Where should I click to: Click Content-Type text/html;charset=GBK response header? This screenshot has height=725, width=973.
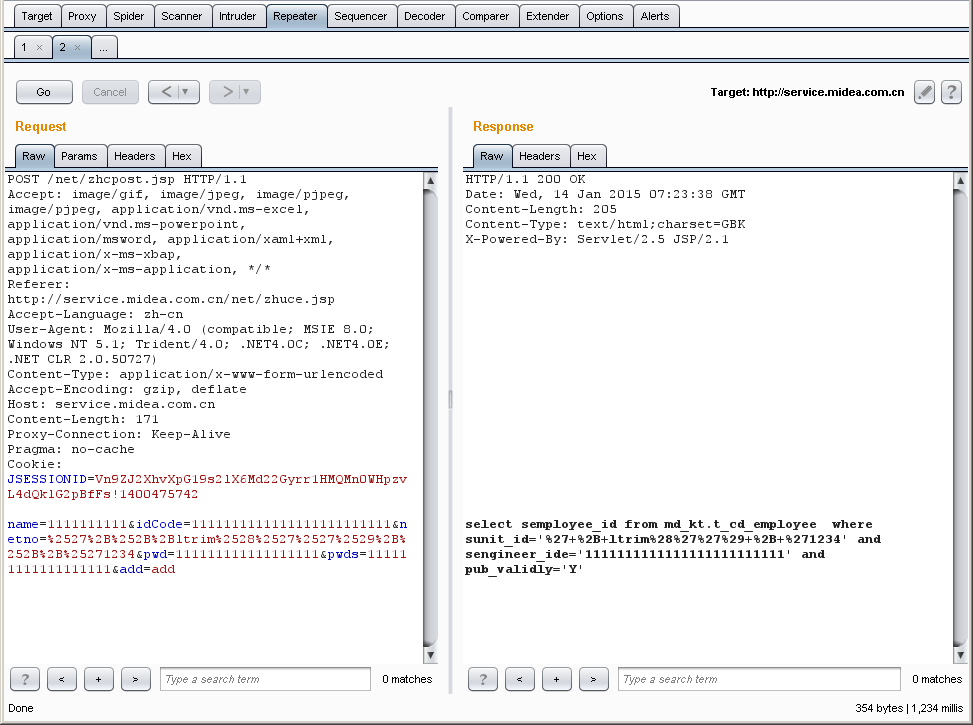(x=606, y=224)
